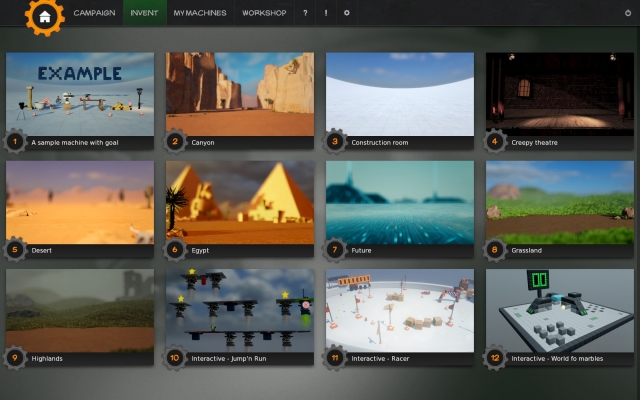Viewport: 640px width, 400px height.
Task: Pick the Future level thumbnail
Action: [x=400, y=201]
